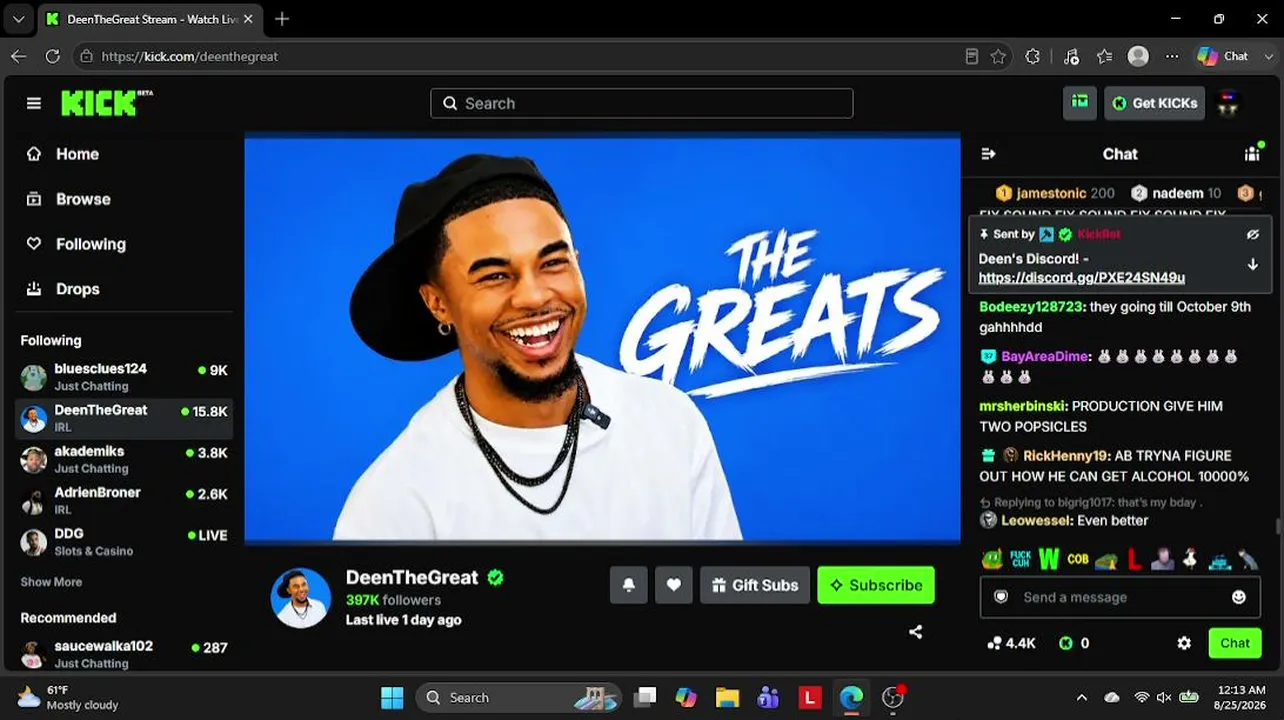
Task: Focus the Send a message field
Action: point(1120,597)
